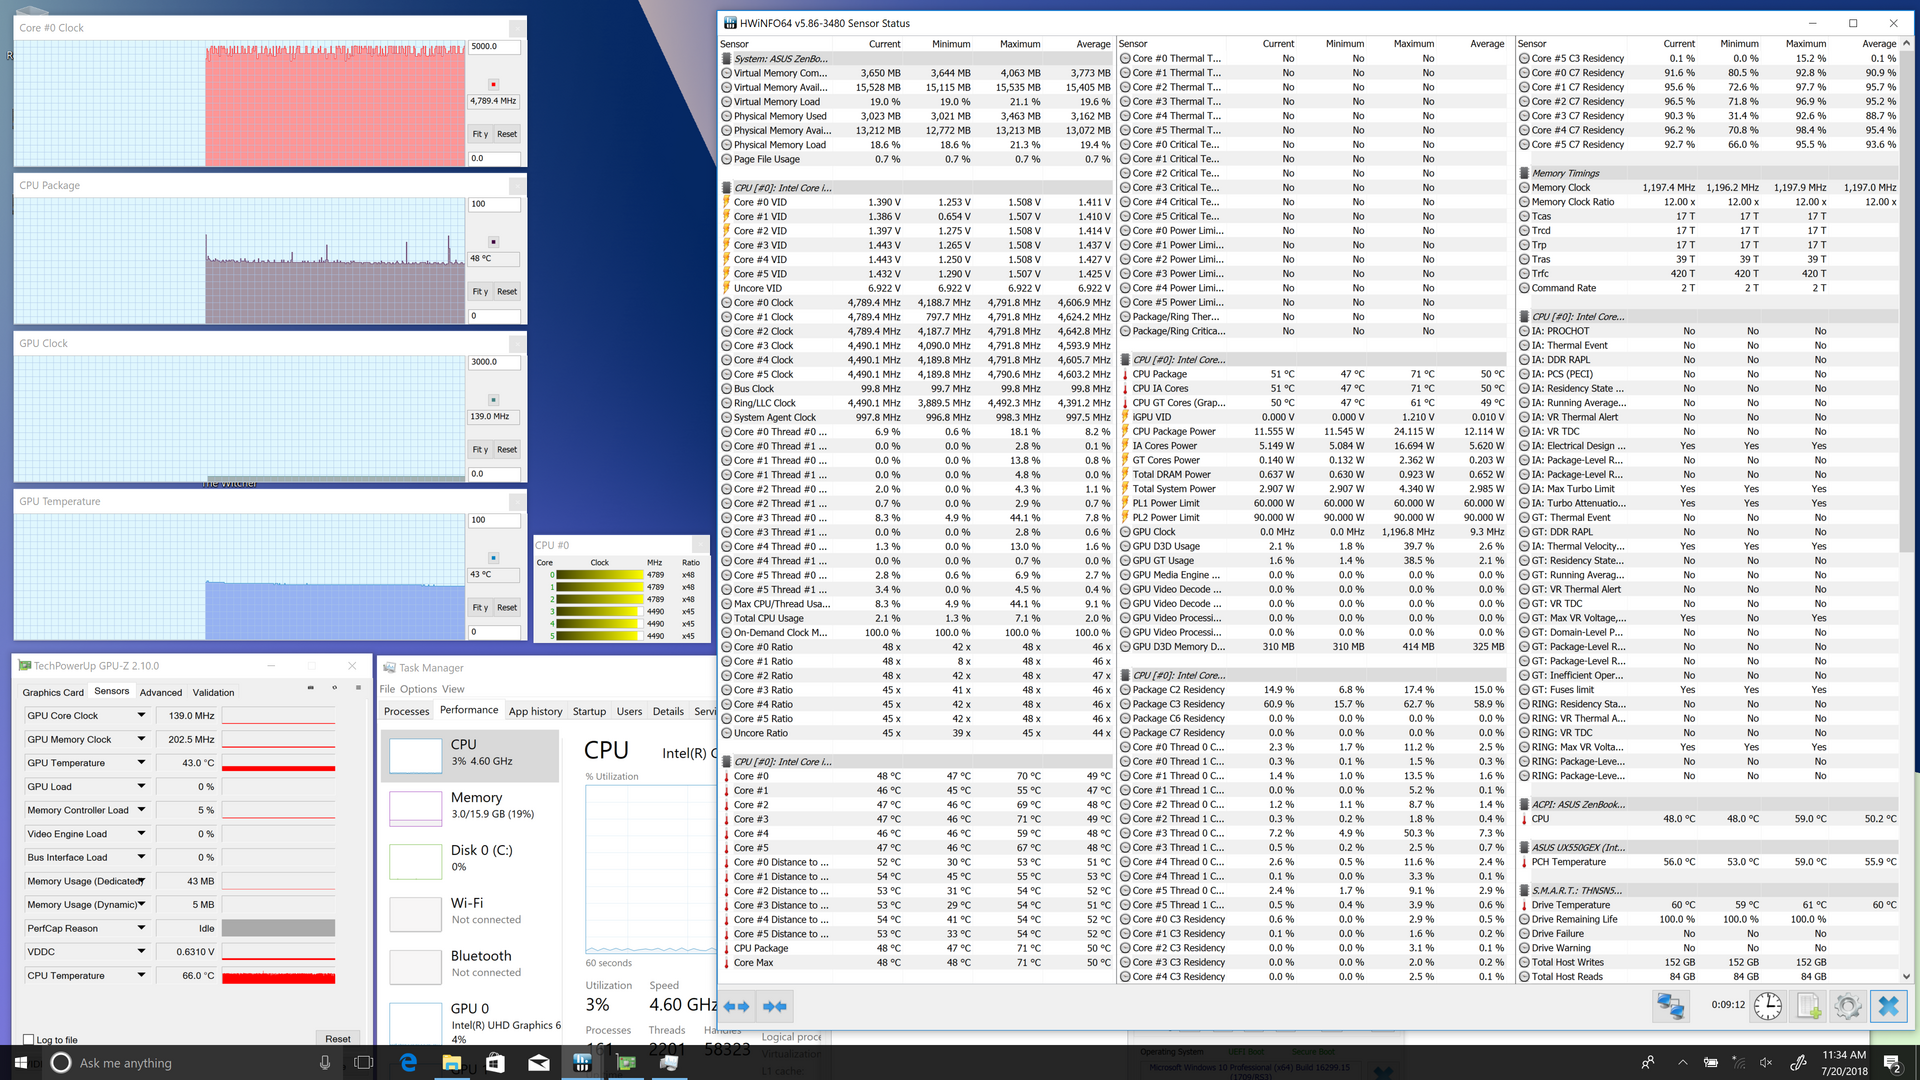Click HWiNFO network remote monitoring icon
The height and width of the screenshot is (1080, 1920).
1670,1006
